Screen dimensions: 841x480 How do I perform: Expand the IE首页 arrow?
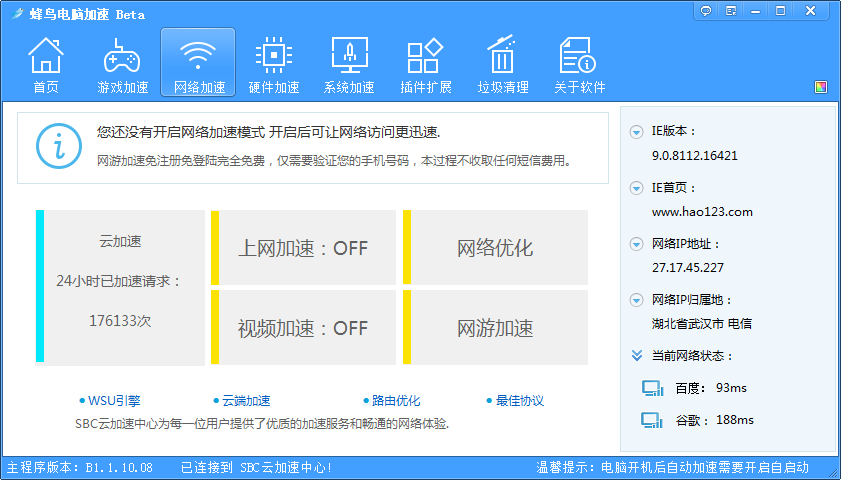click(636, 188)
